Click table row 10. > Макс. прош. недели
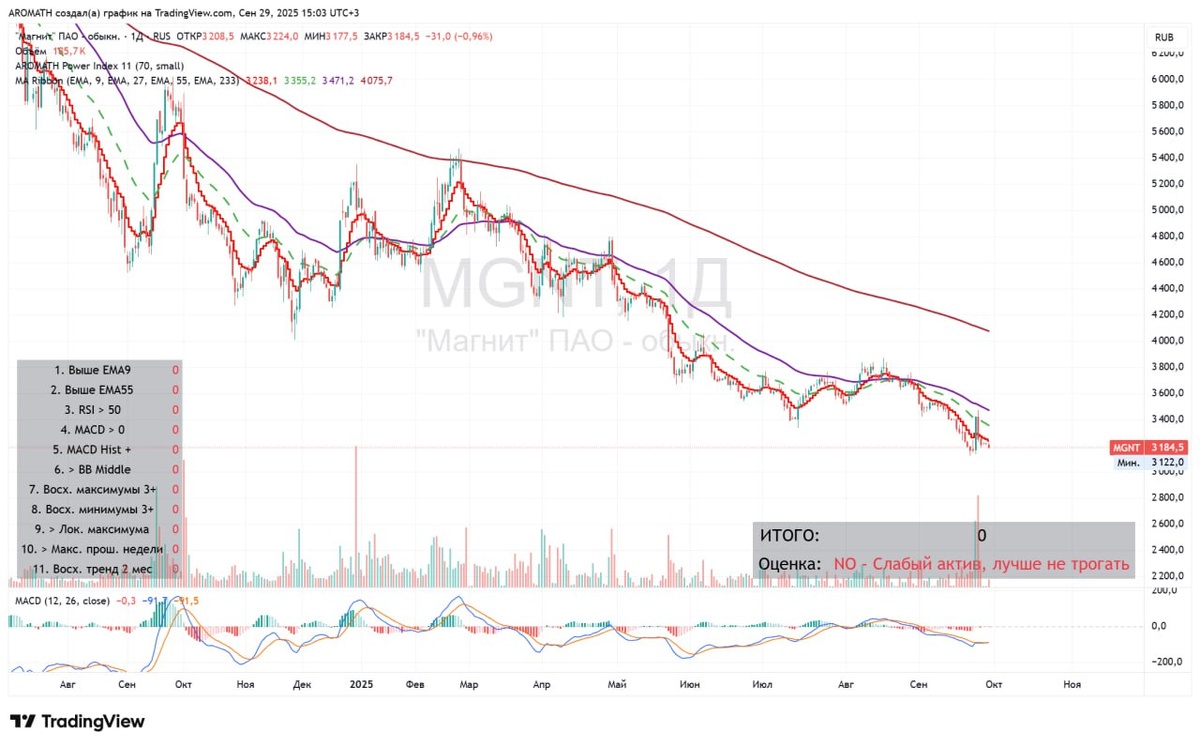 point(99,549)
